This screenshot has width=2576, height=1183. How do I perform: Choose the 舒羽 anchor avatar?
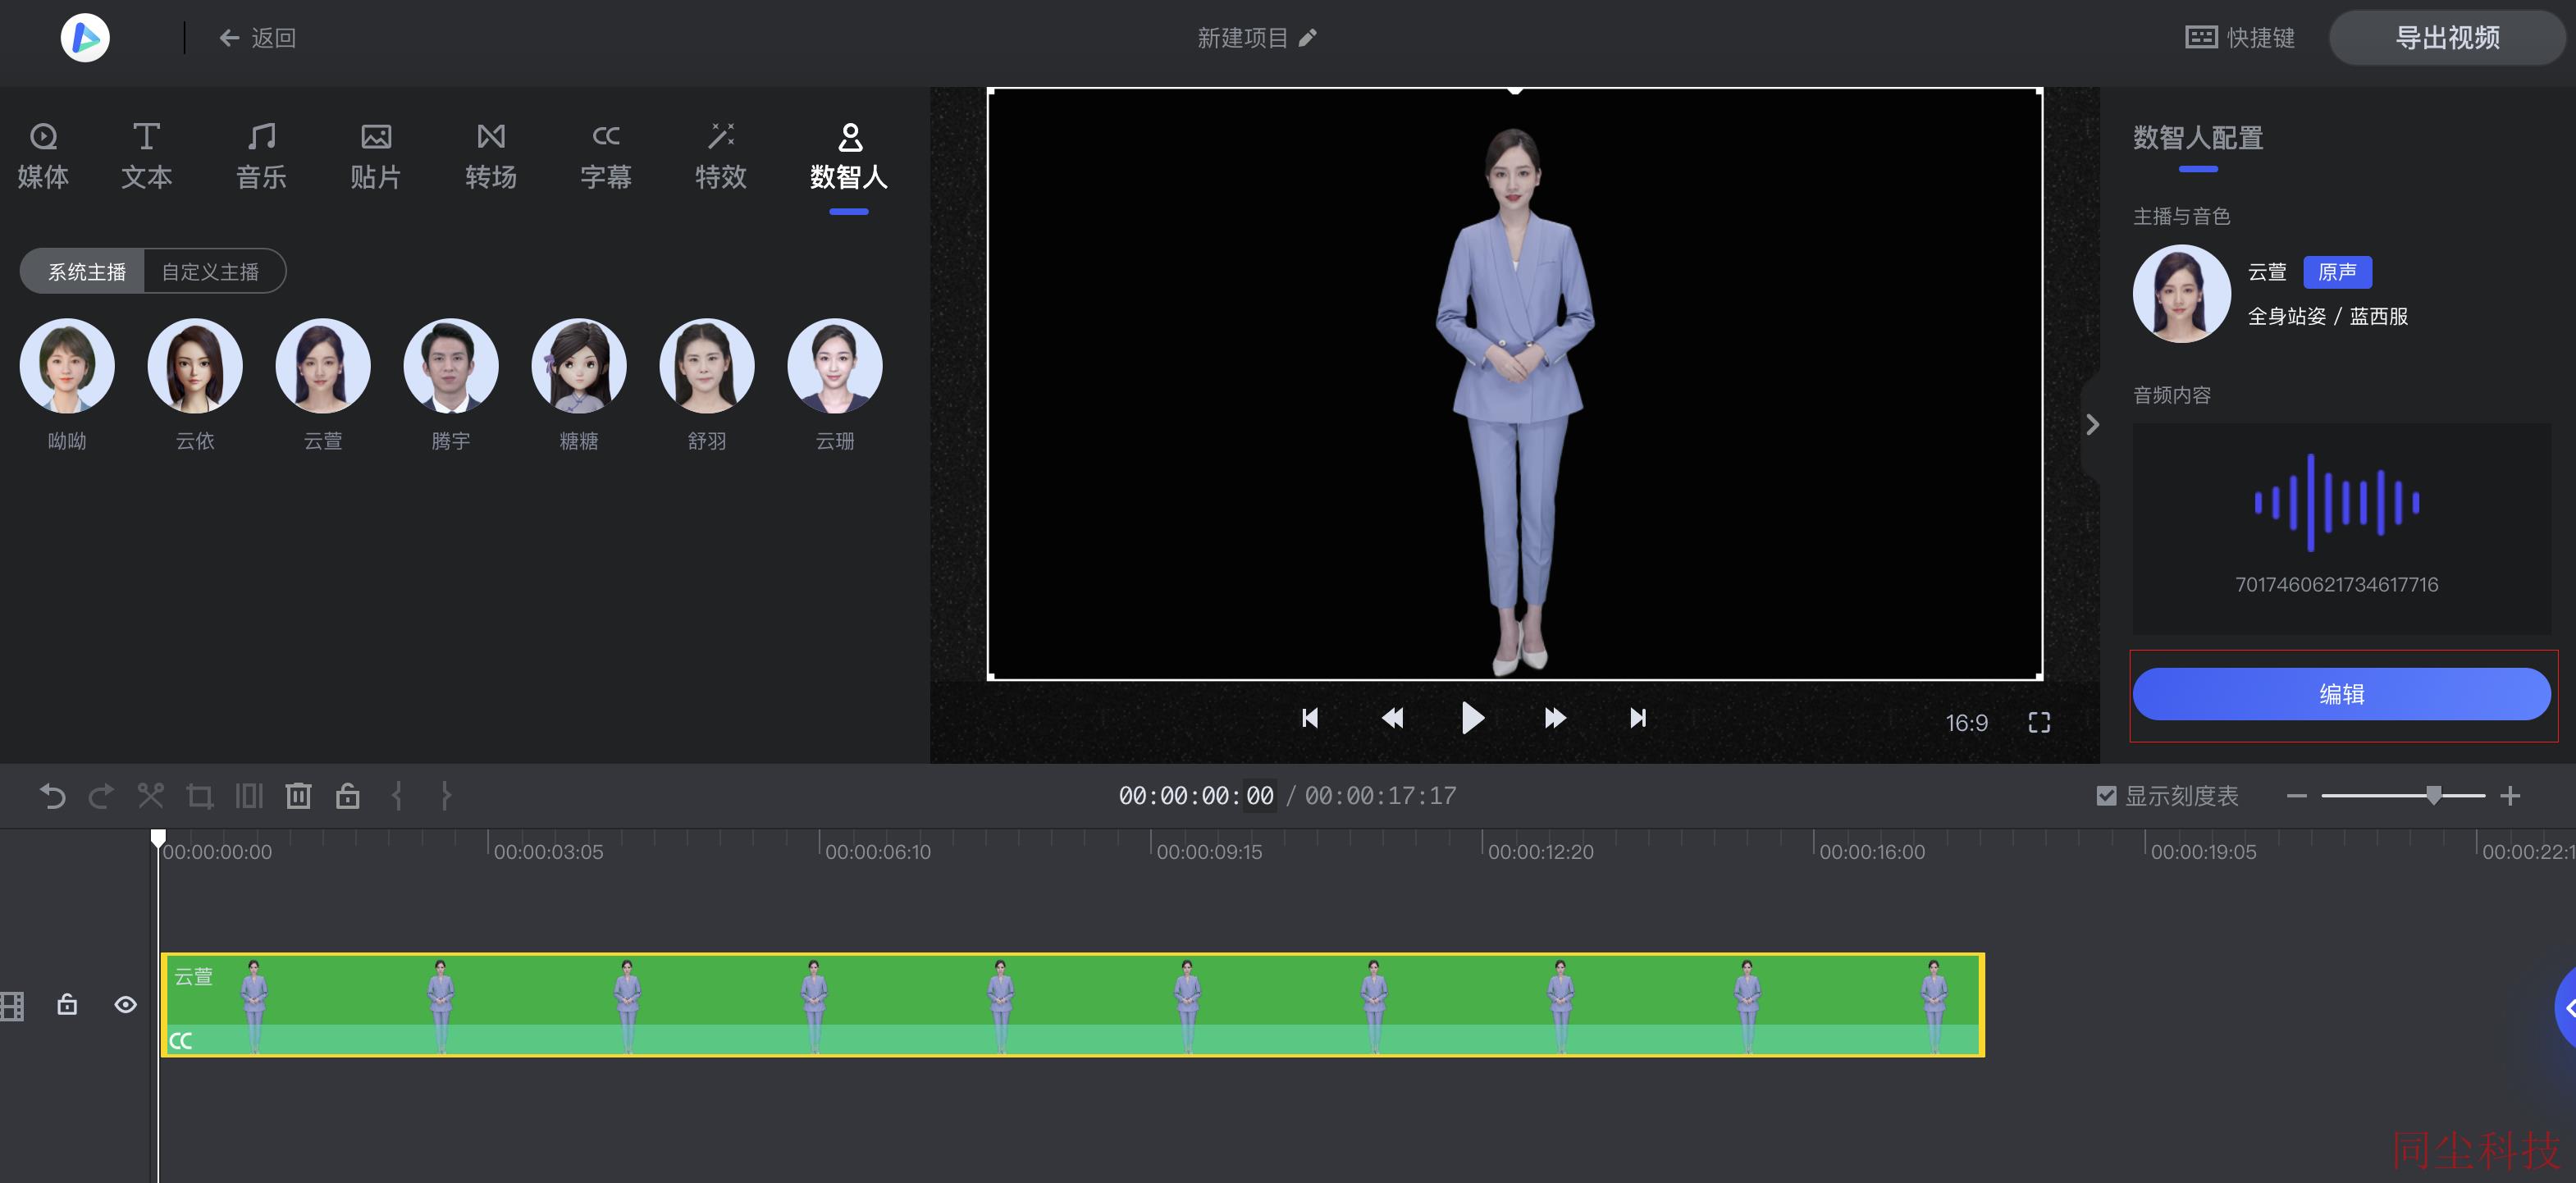tap(707, 366)
